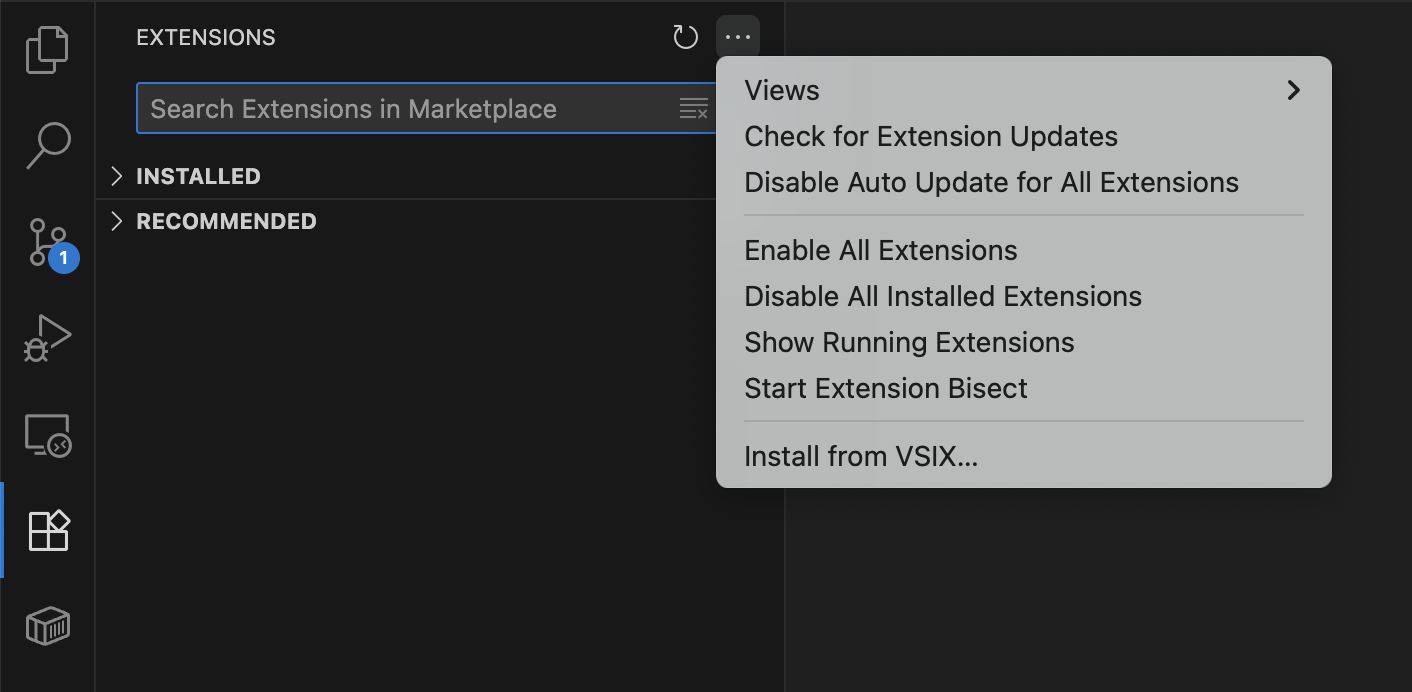Image resolution: width=1412 pixels, height=692 pixels.
Task: Open Source Control view
Action: click(47, 243)
